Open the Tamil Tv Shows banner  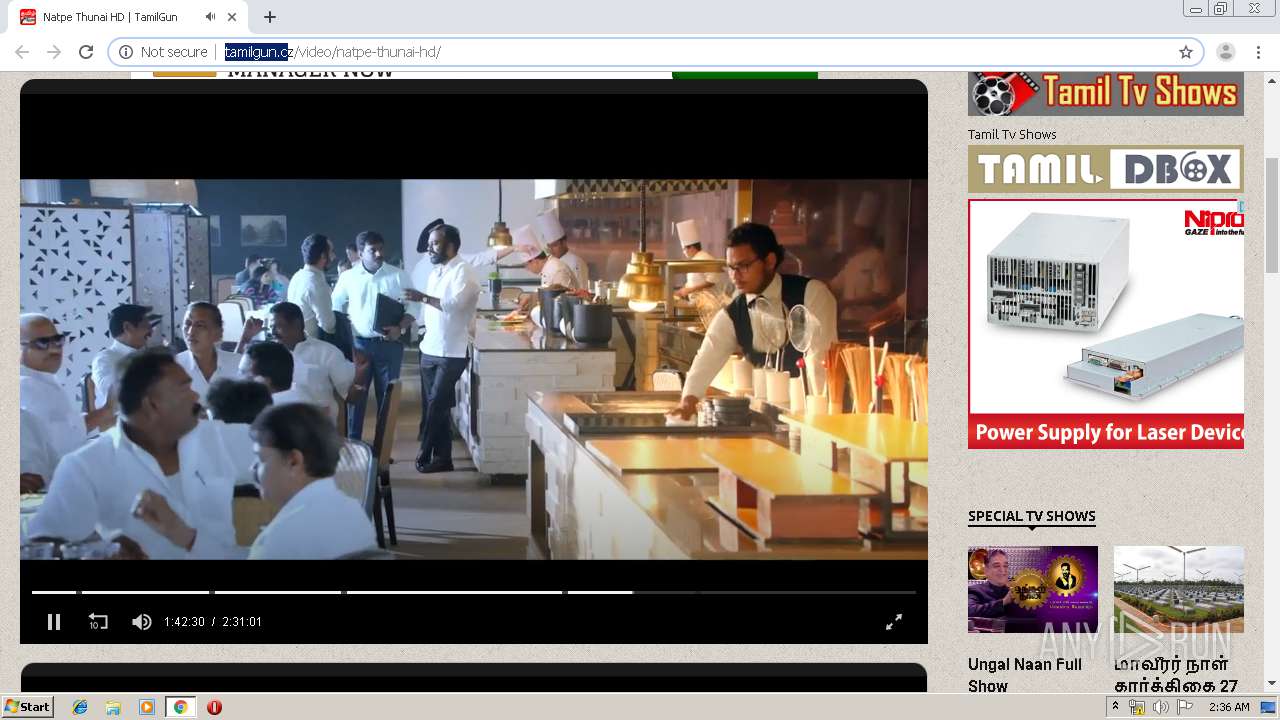[x=1106, y=93]
